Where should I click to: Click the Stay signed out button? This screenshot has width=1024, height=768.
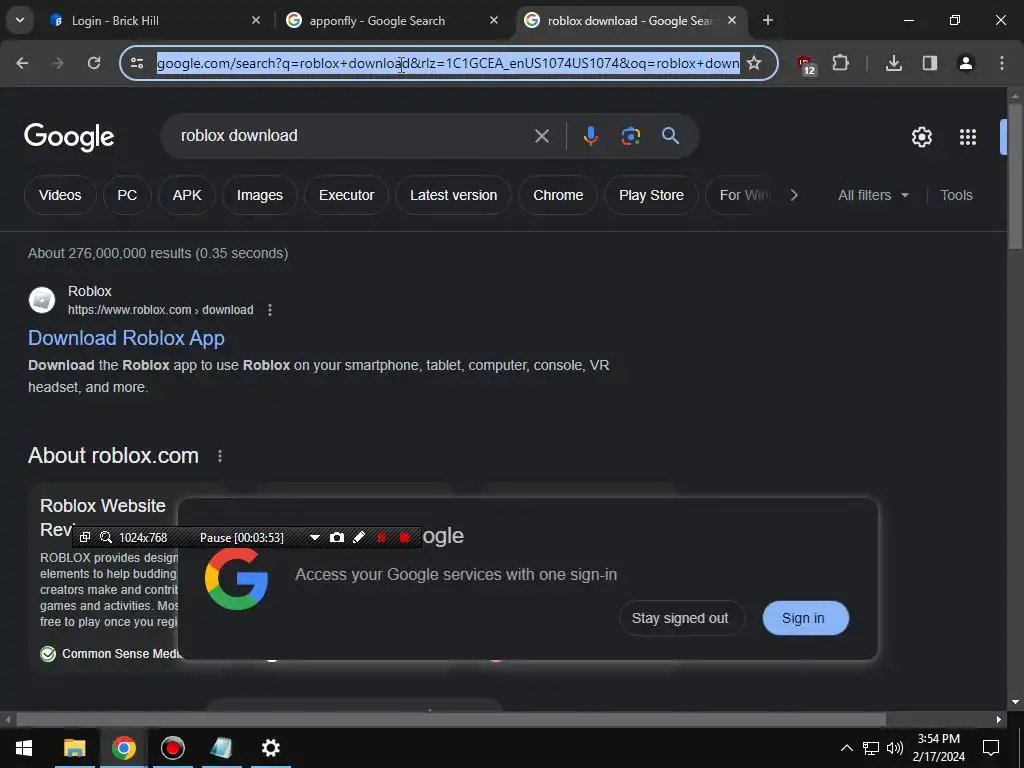pyautogui.click(x=680, y=618)
